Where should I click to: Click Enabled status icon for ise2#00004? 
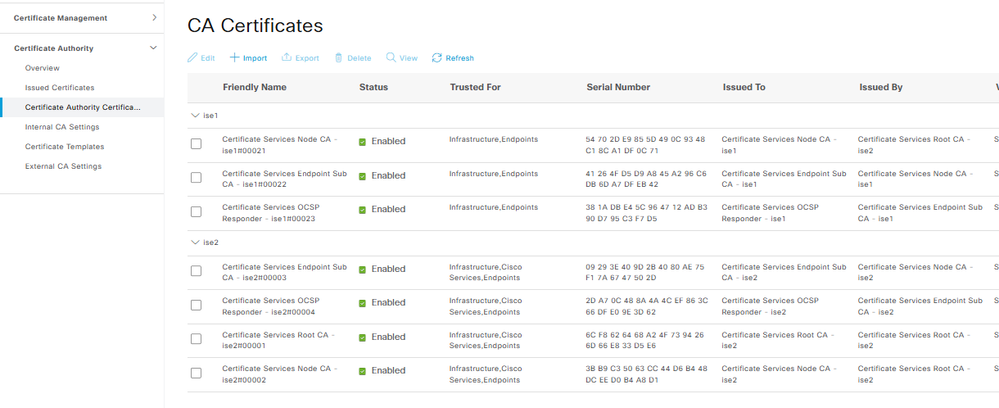point(363,303)
